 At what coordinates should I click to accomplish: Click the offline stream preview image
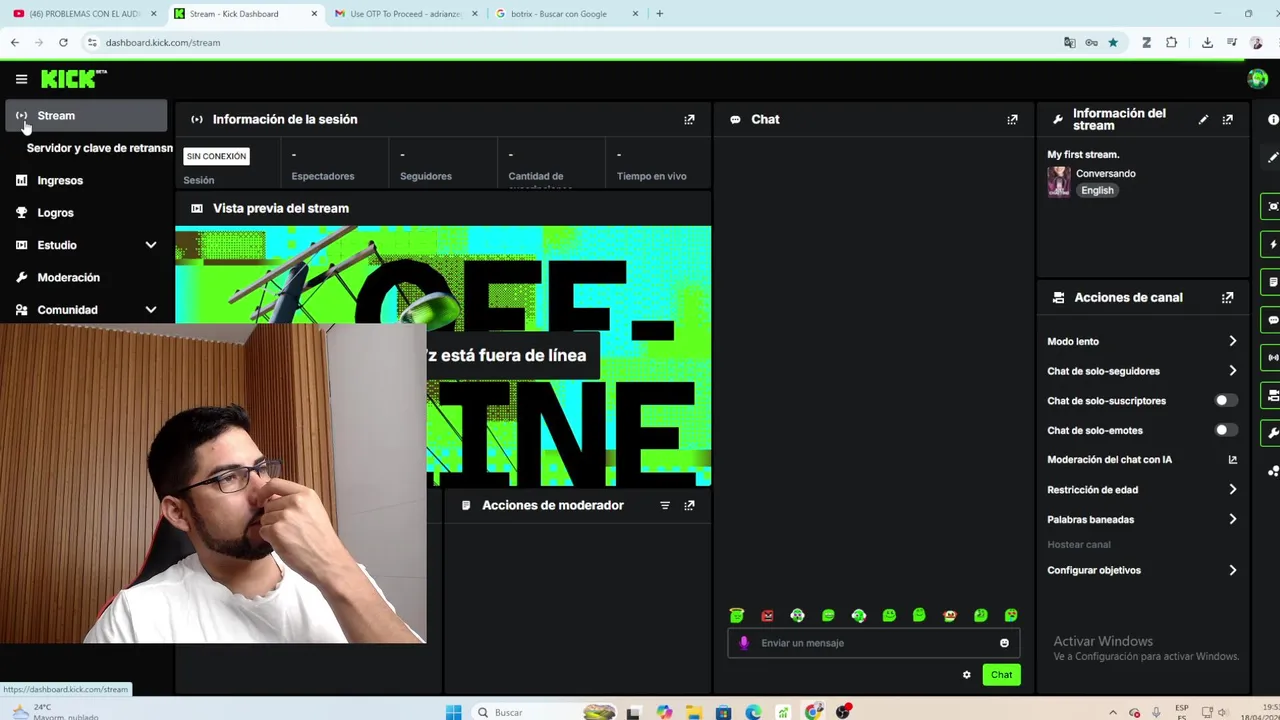tap(443, 356)
